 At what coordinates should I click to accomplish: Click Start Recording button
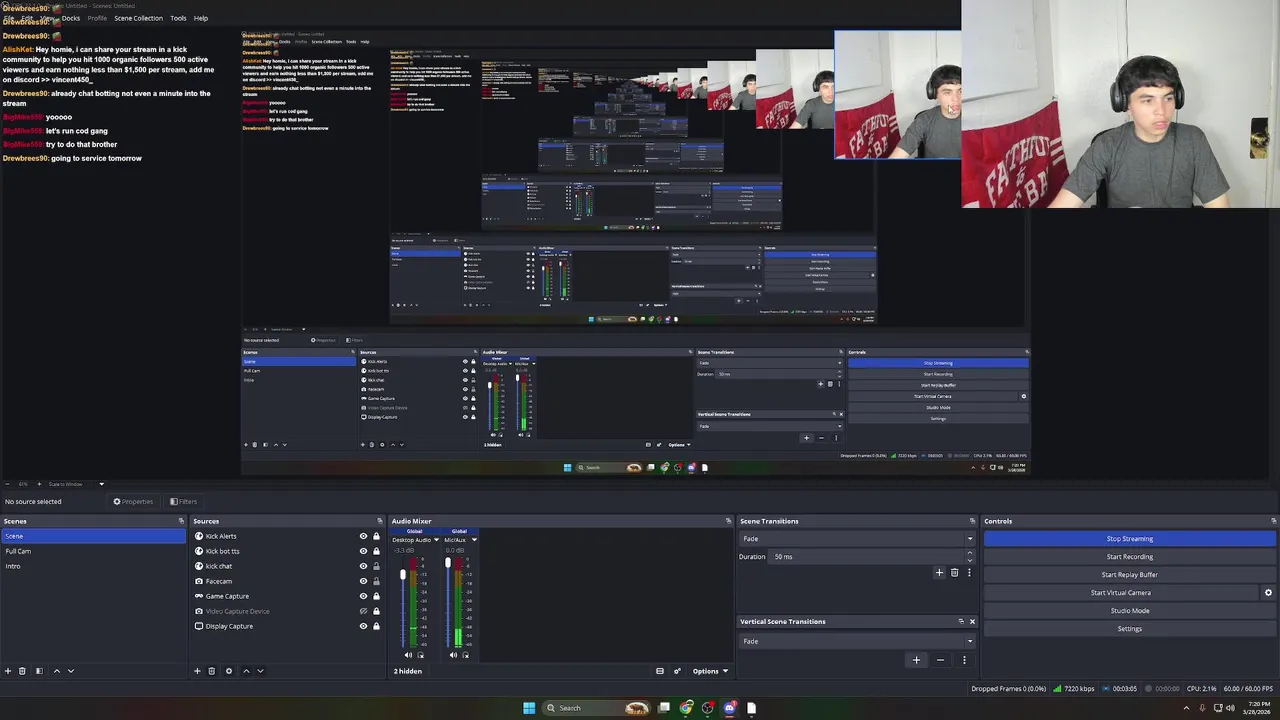(1130, 557)
